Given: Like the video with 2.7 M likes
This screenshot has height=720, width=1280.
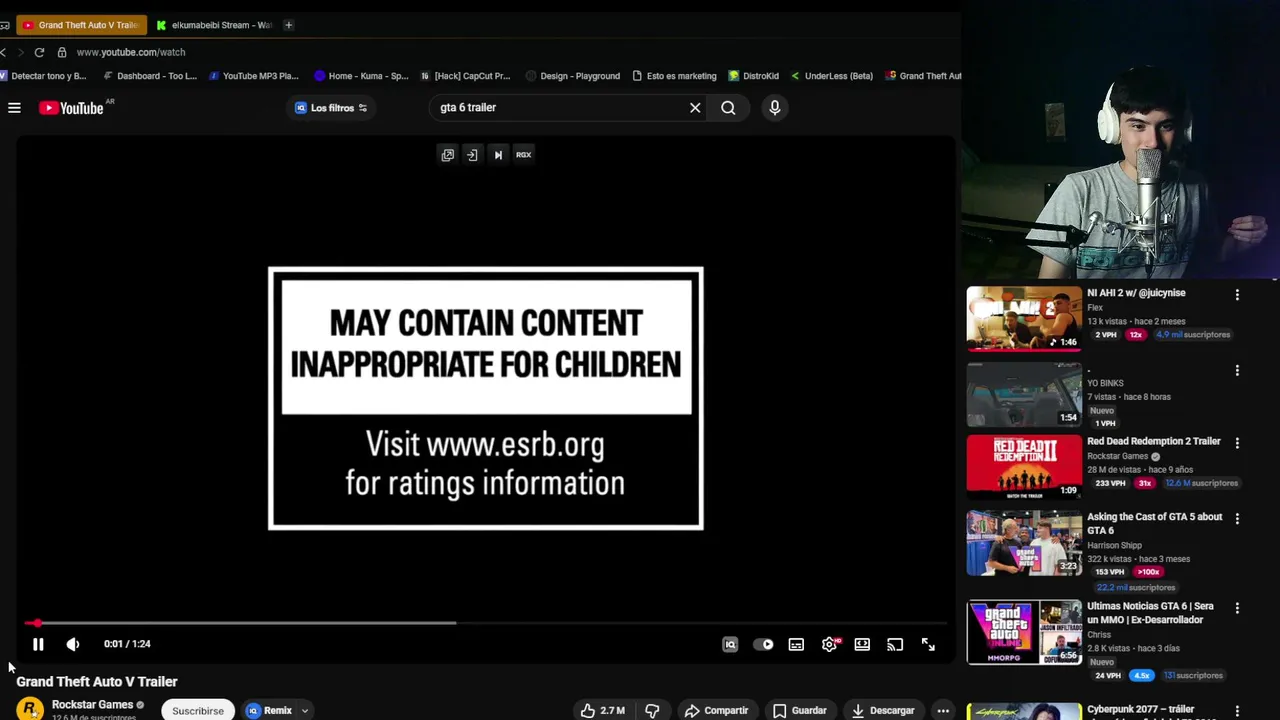Looking at the screenshot, I should [x=603, y=711].
